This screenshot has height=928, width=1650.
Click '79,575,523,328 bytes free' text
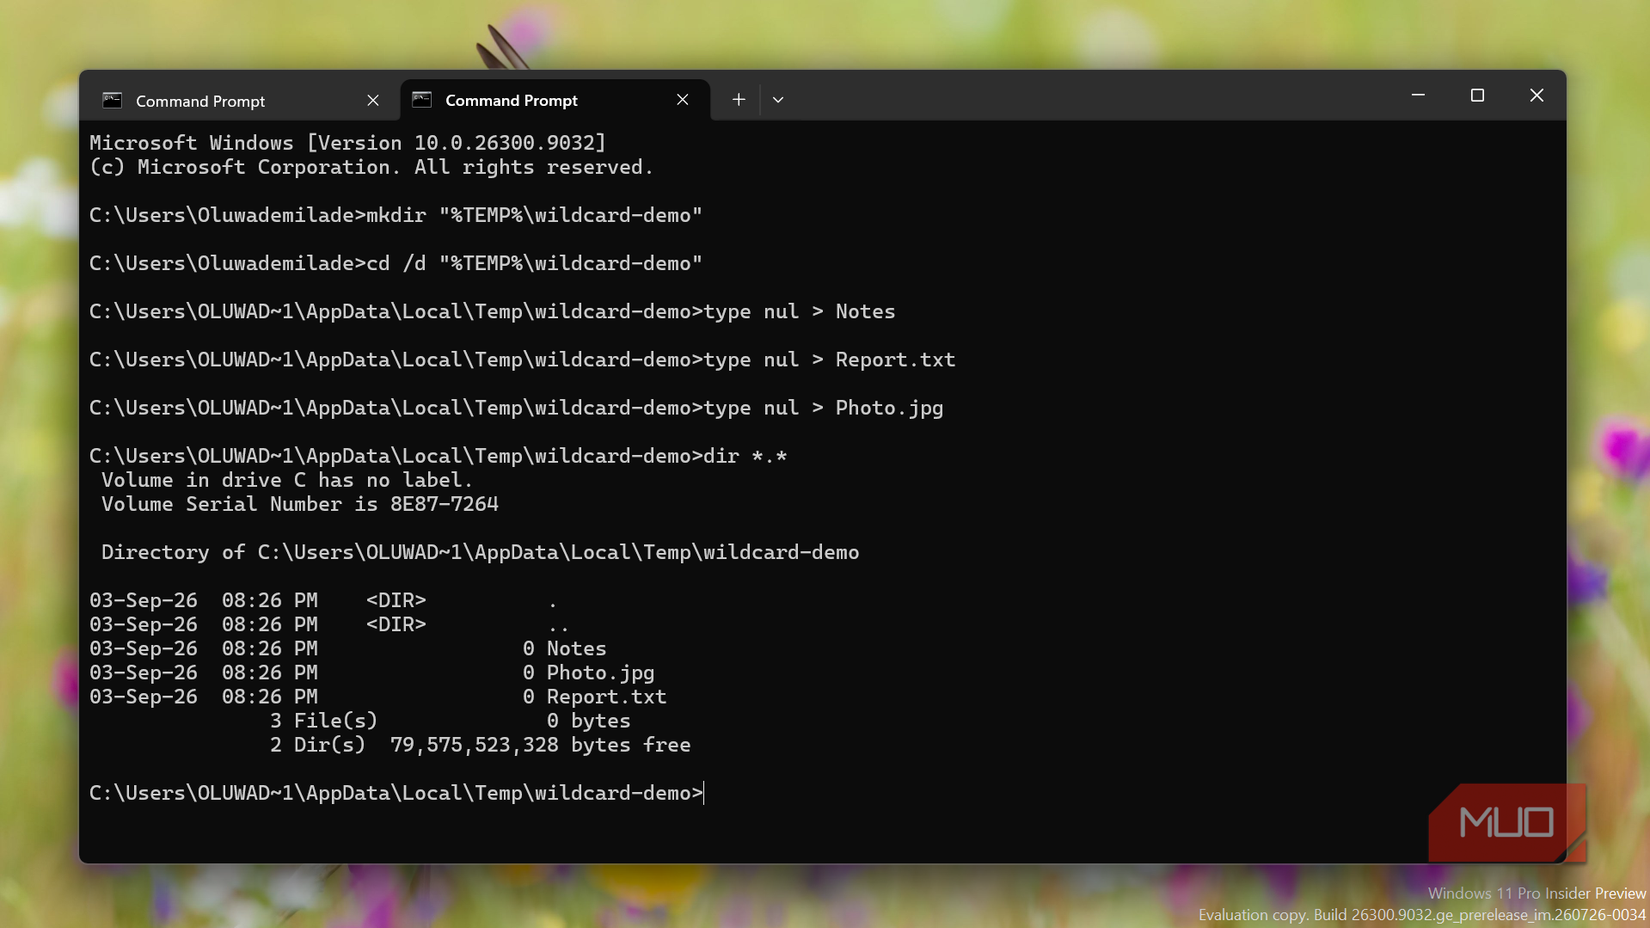pyautogui.click(x=540, y=745)
